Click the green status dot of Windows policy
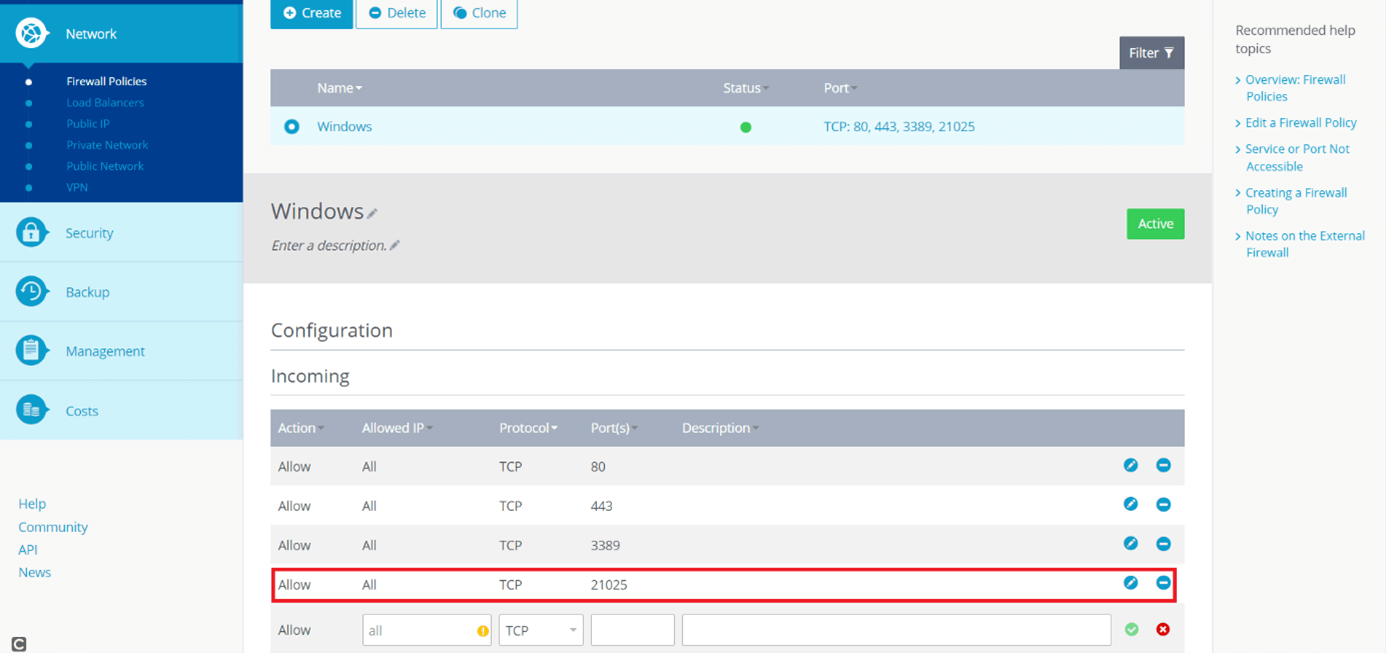The image size is (1386, 653). [745, 127]
